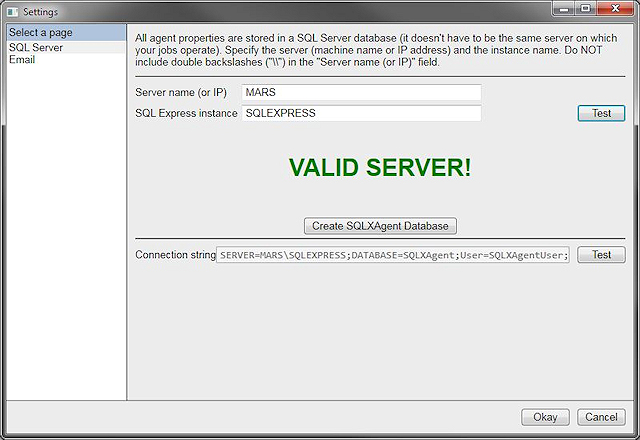This screenshot has width=640, height=440.
Task: Maximize the Settings window
Action: 586,9
